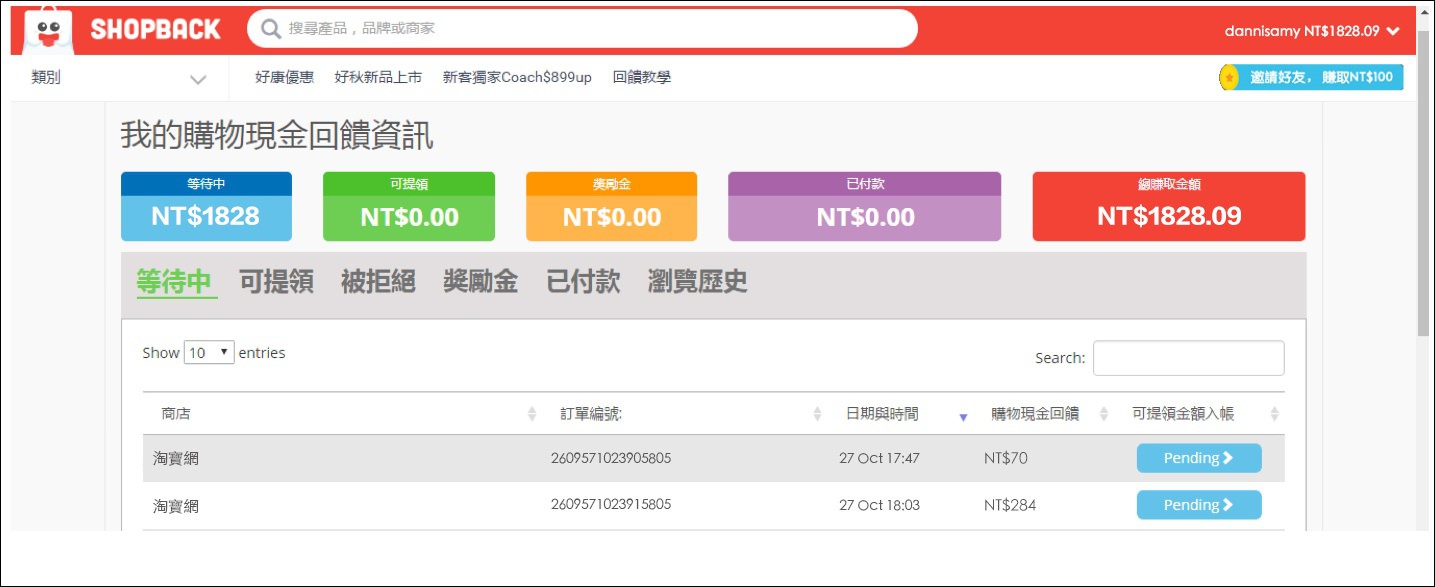Switch to the 已付款 tab
Screen dimensions: 1435x587
coord(583,282)
